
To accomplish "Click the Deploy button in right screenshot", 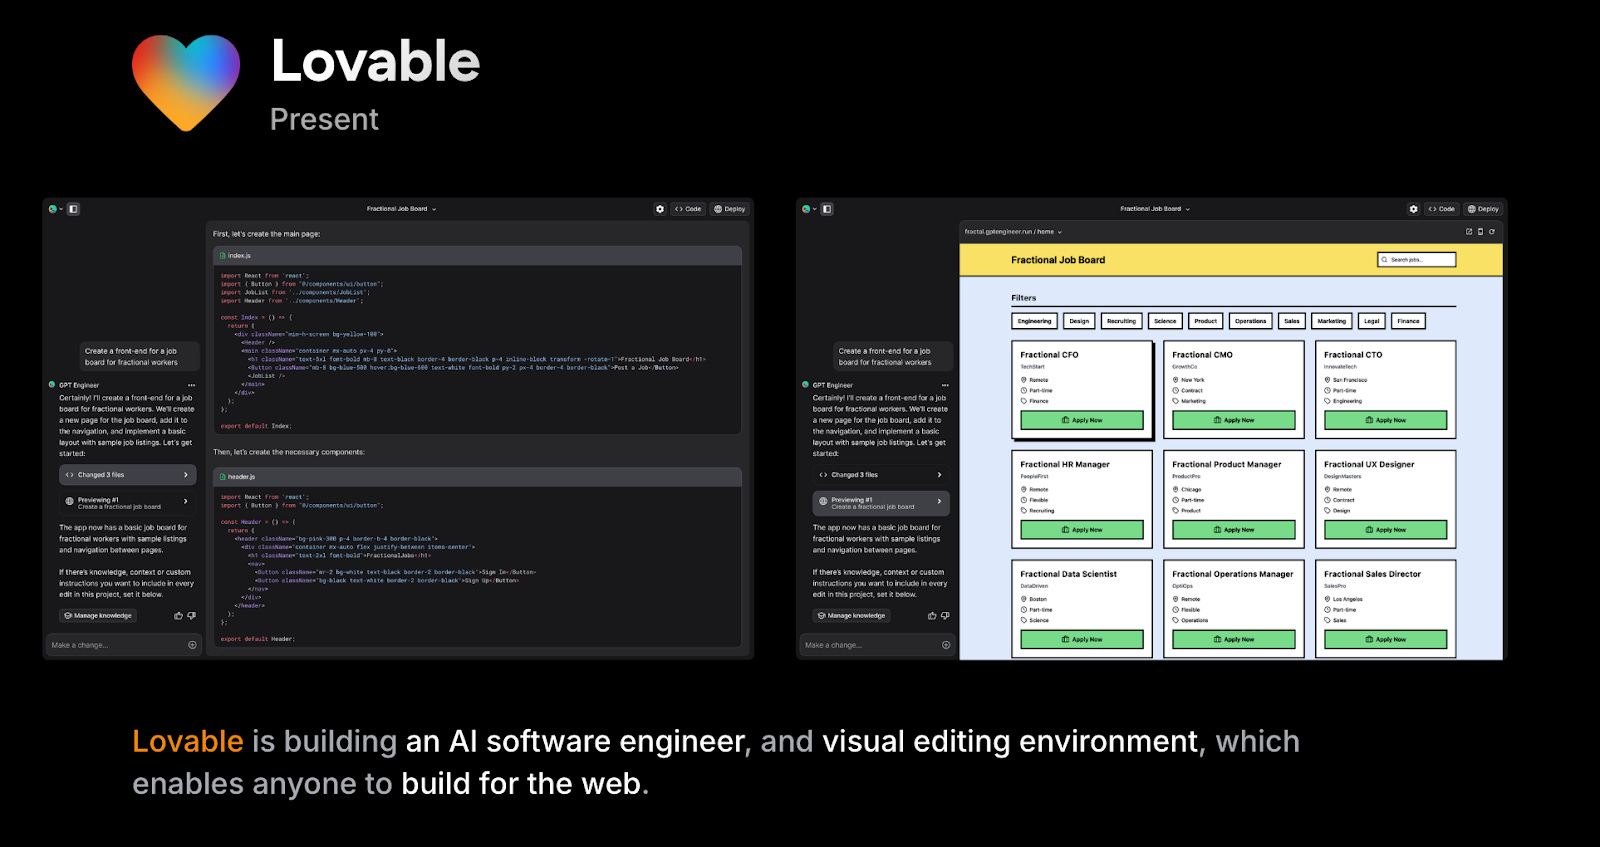I will 1483,209.
